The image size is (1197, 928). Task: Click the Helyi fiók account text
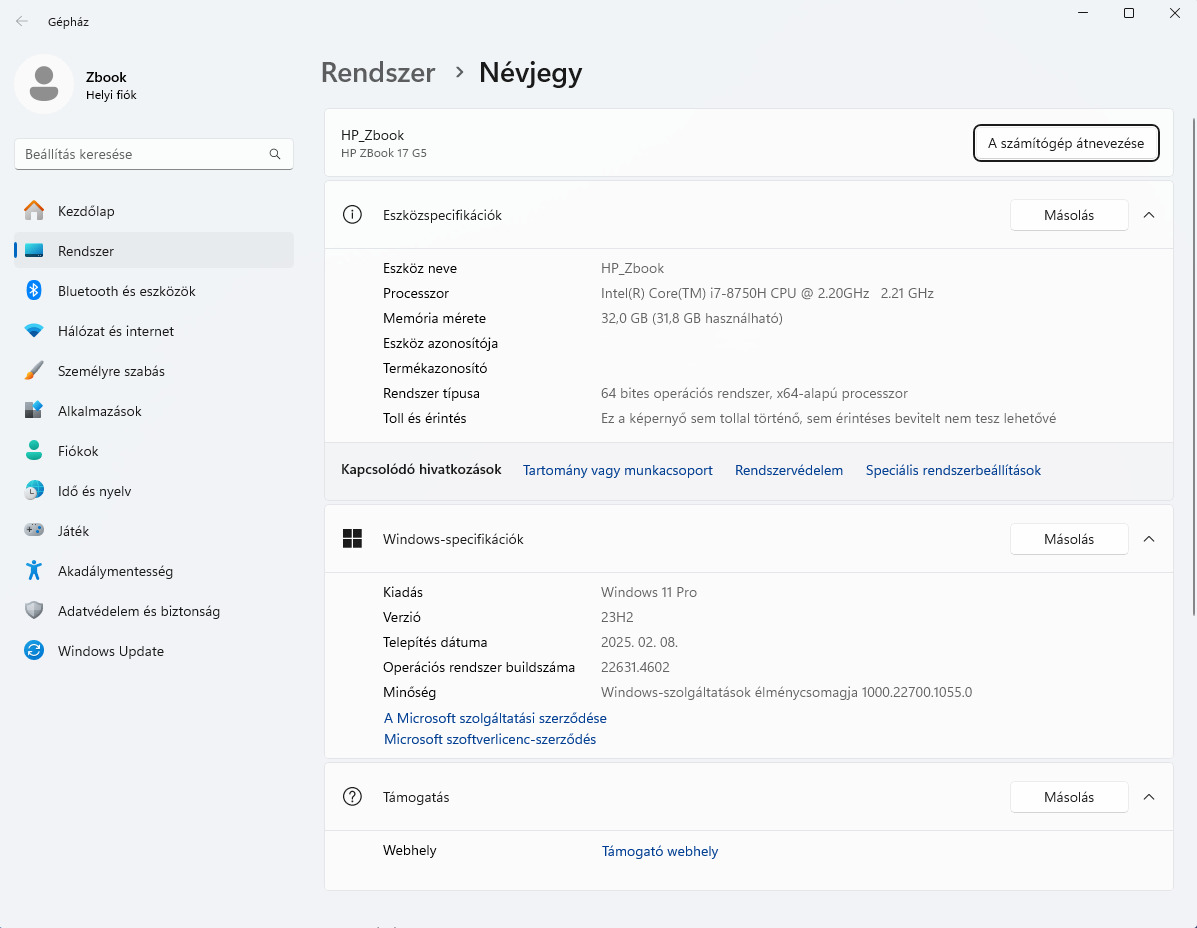tap(111, 95)
